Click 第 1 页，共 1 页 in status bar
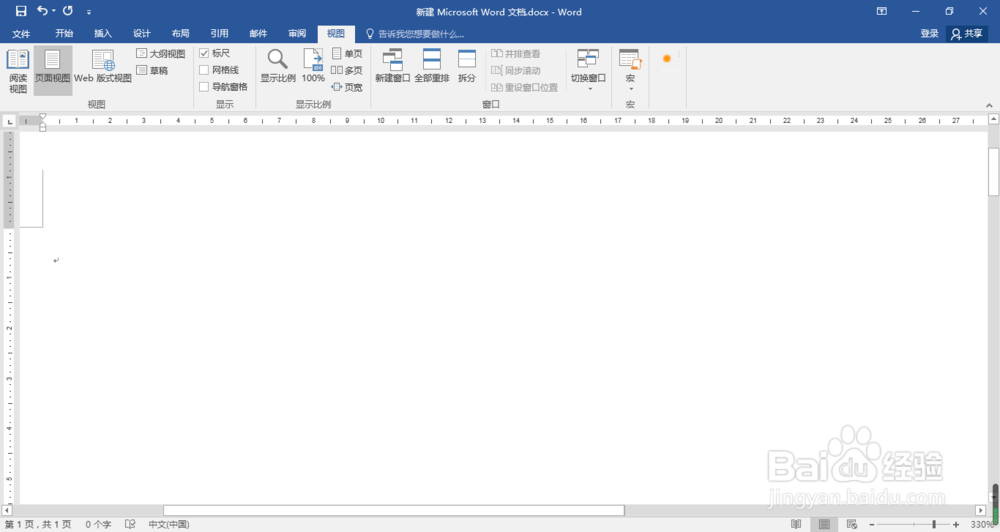This screenshot has height=532, width=1000. 38,524
